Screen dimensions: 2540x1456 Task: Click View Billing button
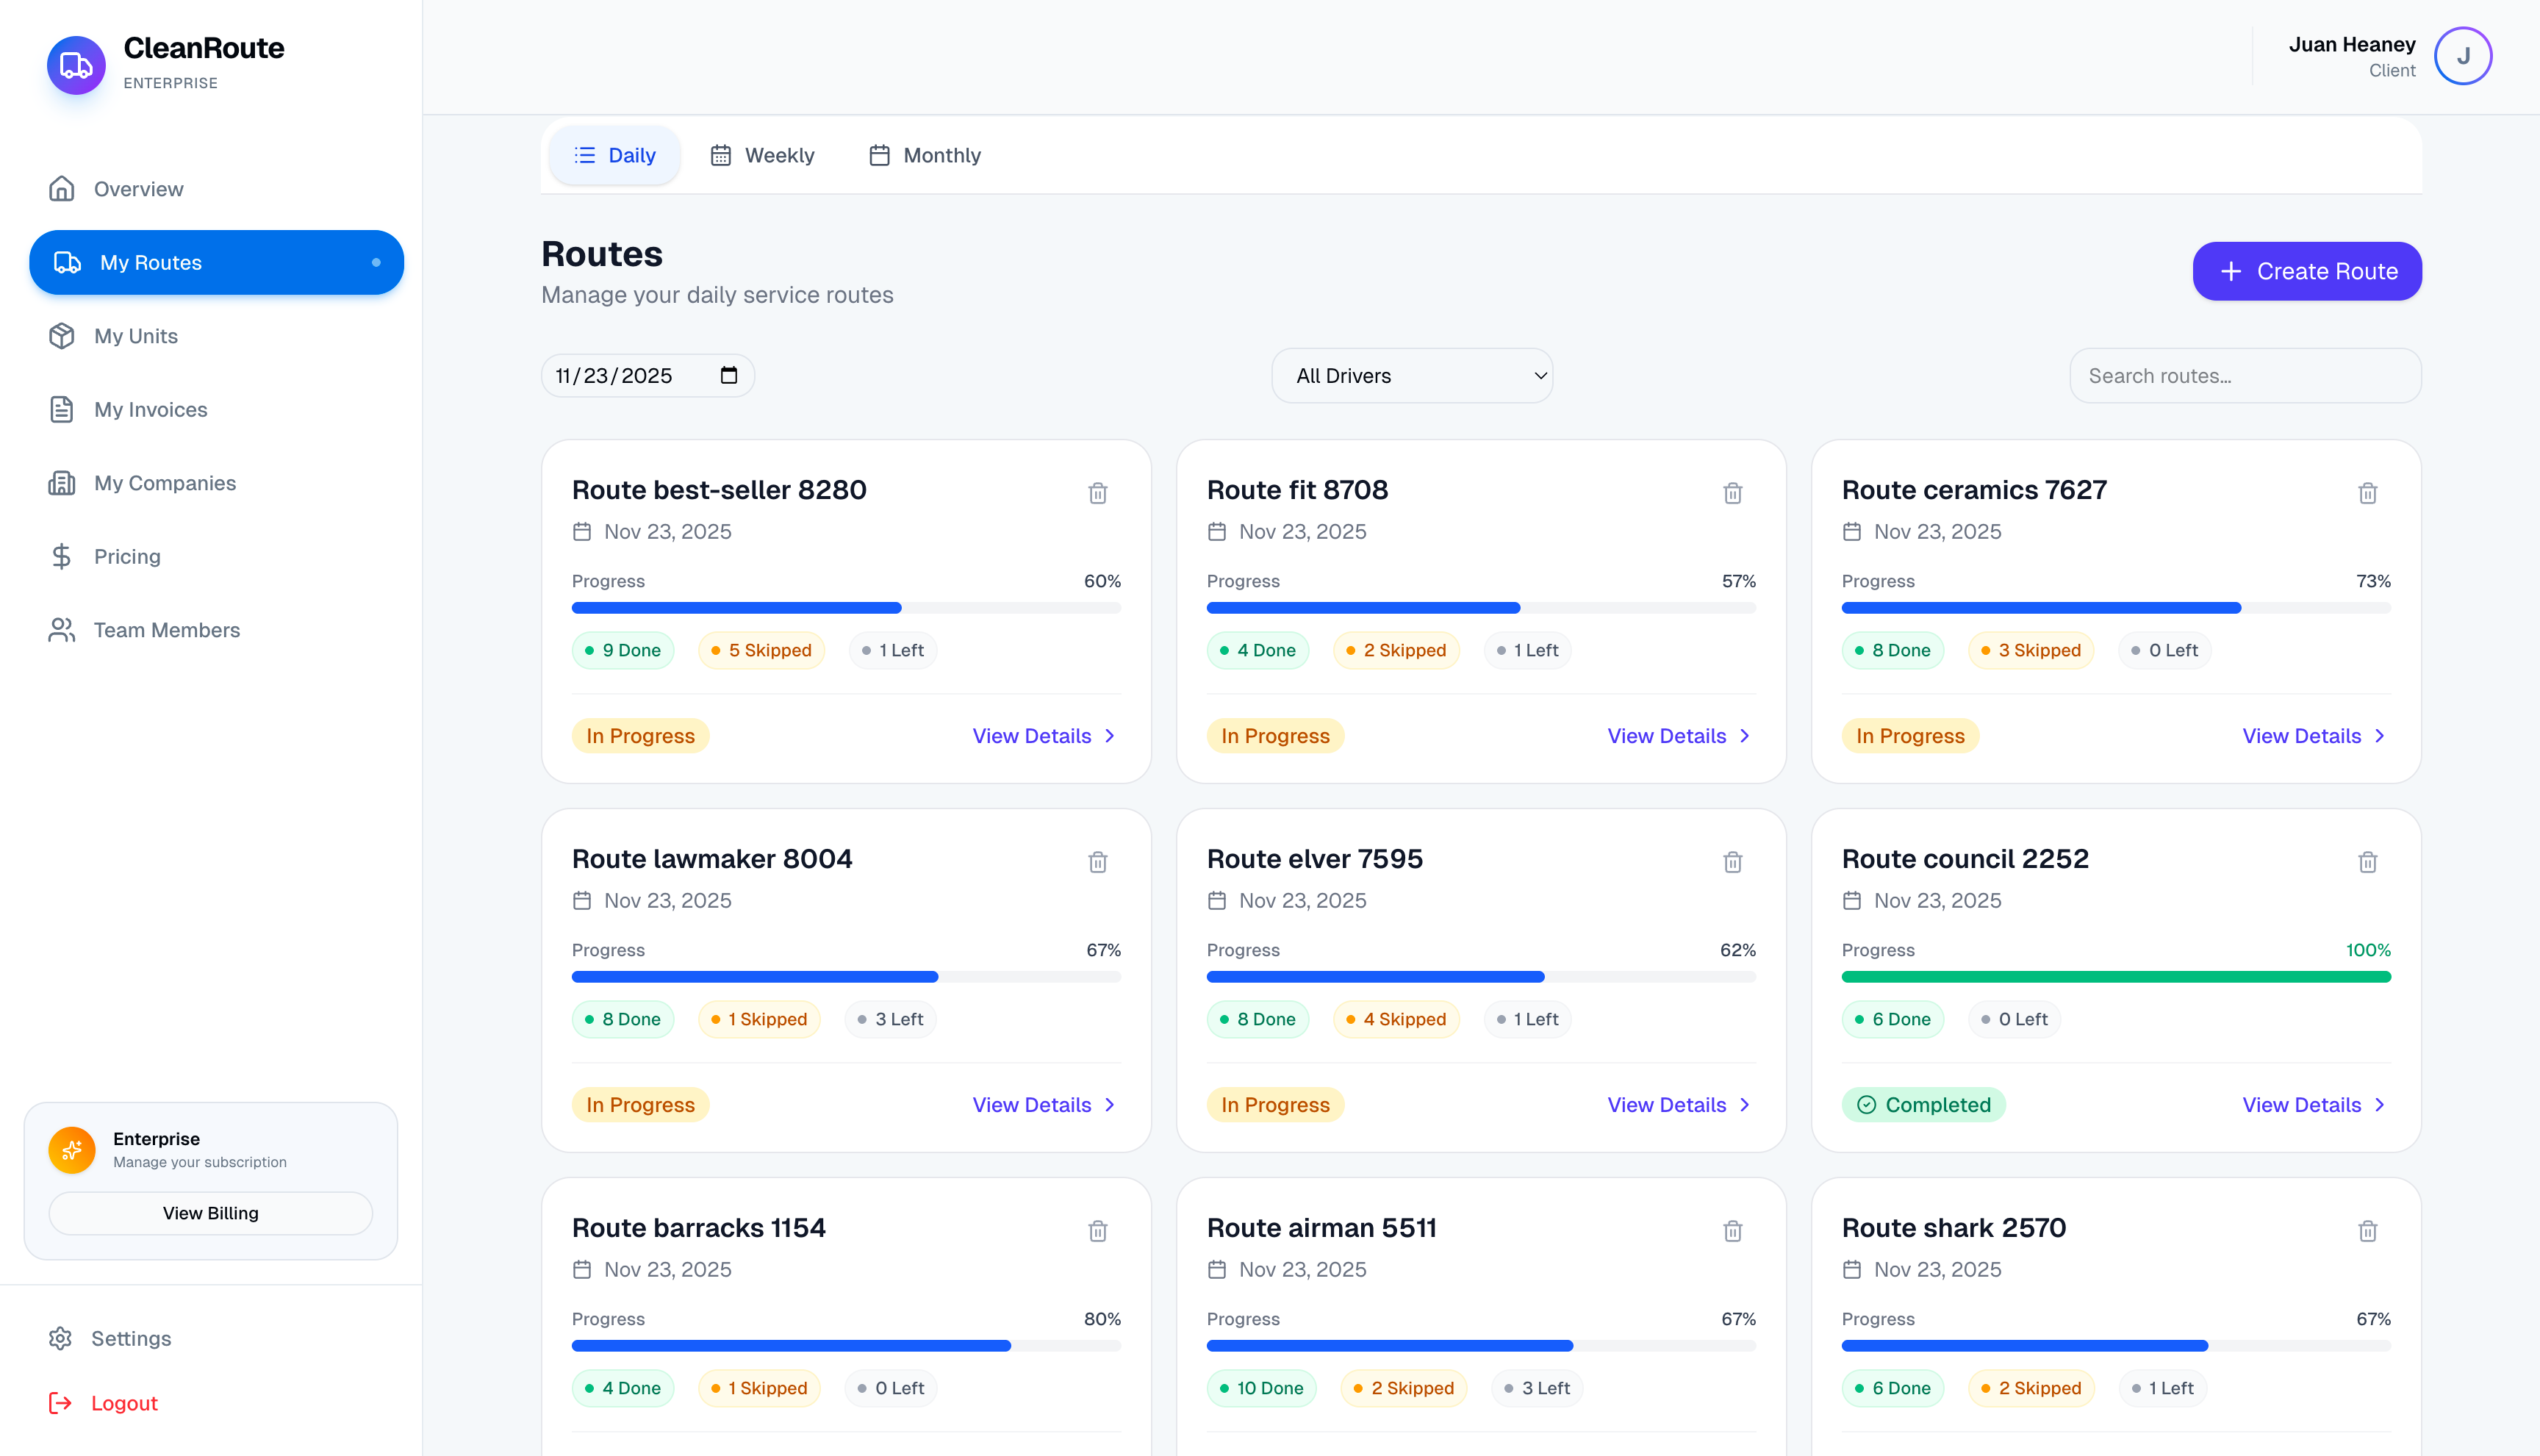tap(210, 1213)
